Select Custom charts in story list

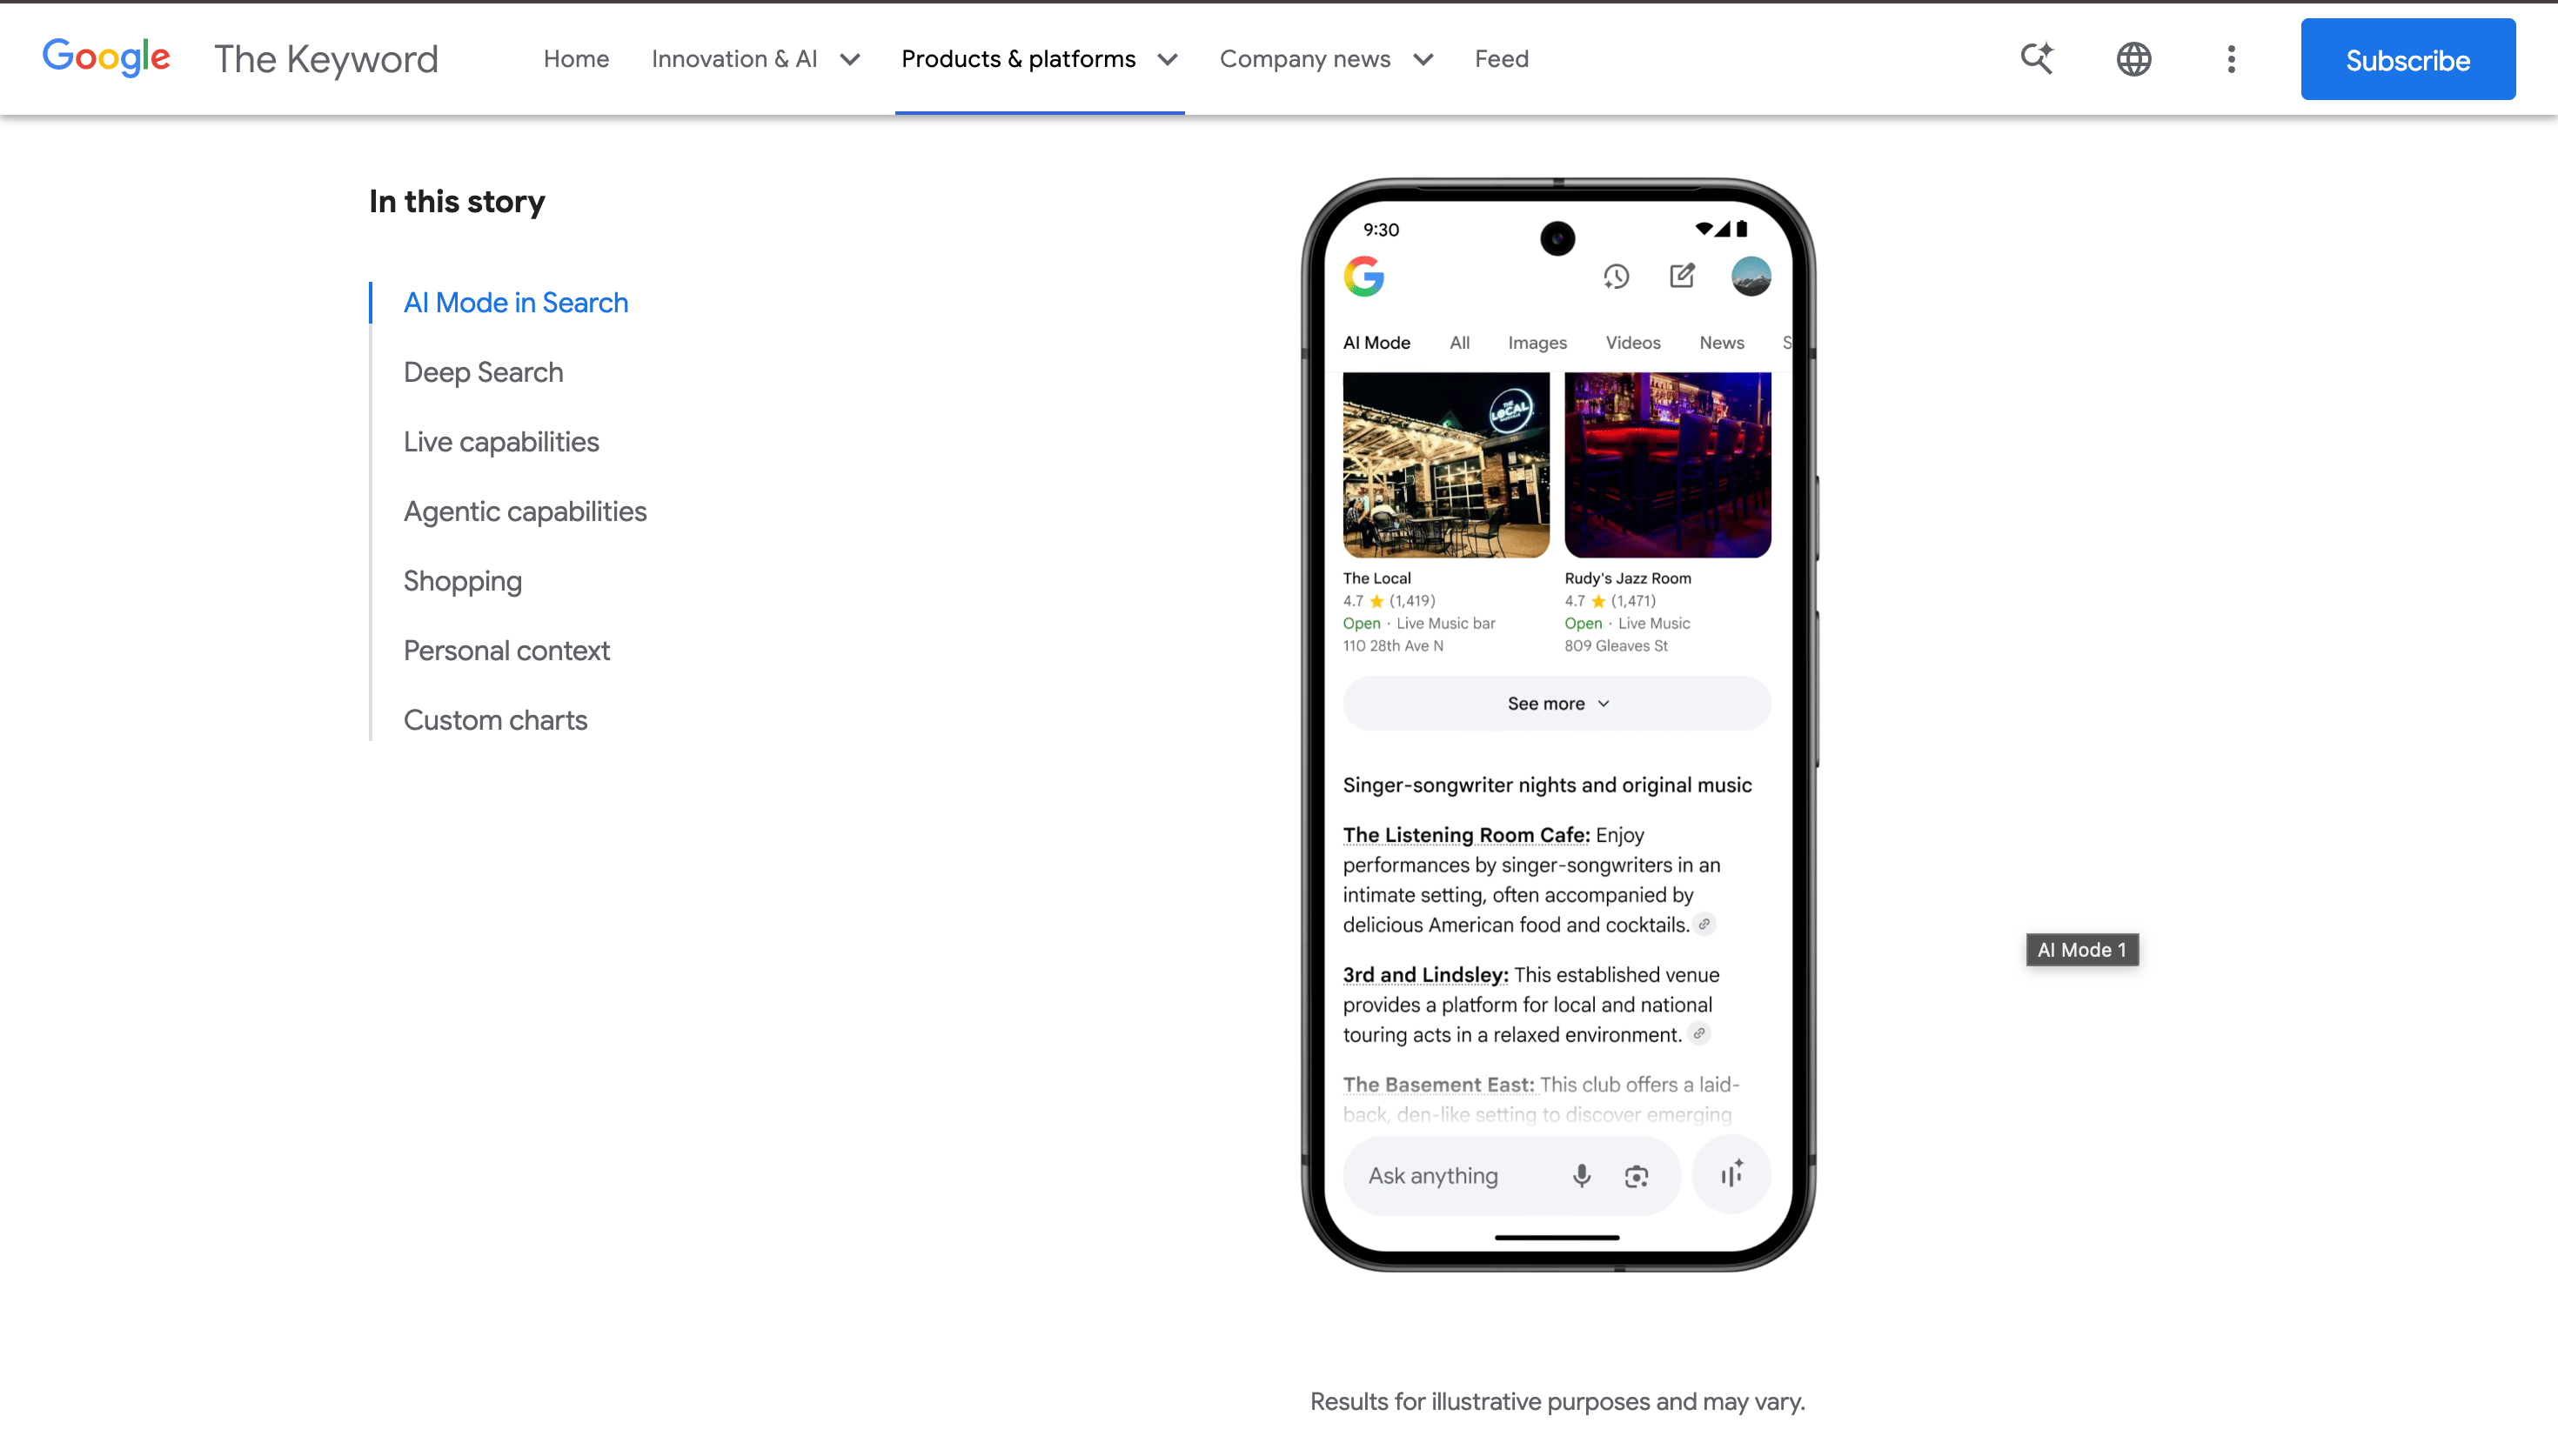(x=495, y=720)
